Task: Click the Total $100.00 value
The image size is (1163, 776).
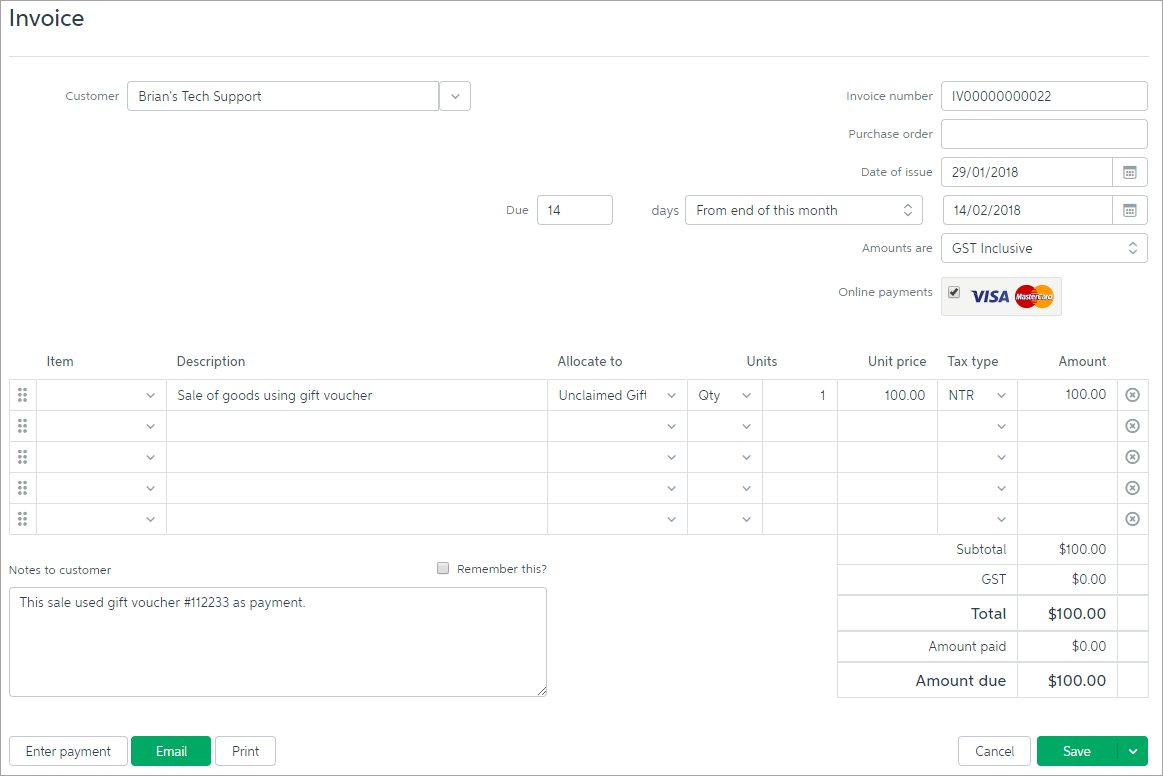Action: click(x=1077, y=614)
